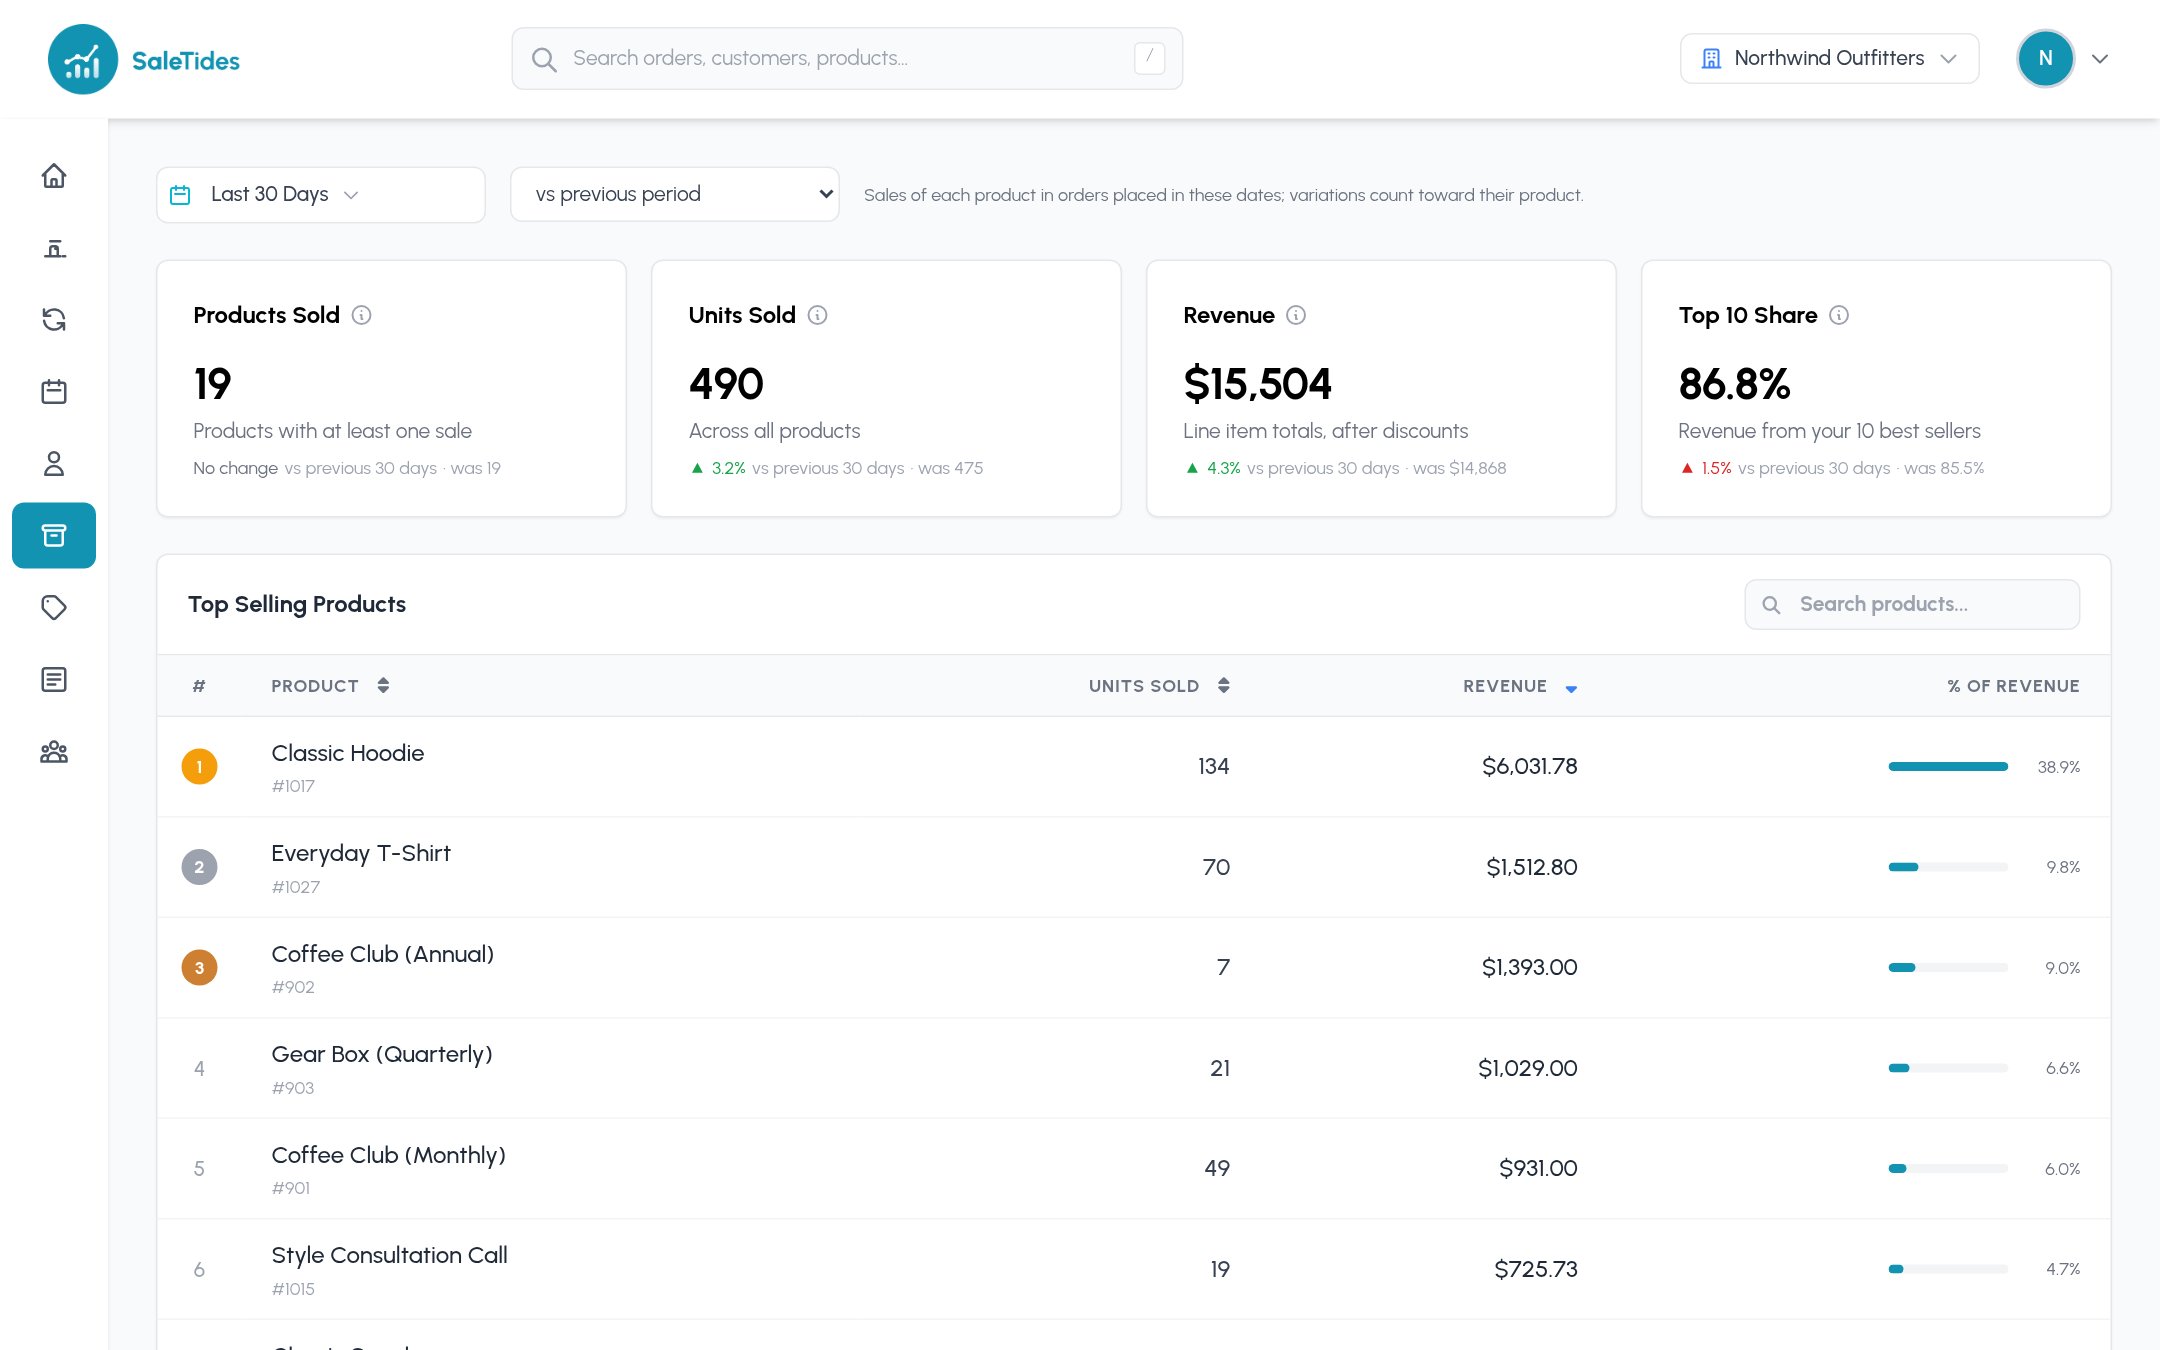This screenshot has height=1350, width=2160.
Task: Click the Classic Hoodie revenue share bar
Action: [x=1948, y=767]
